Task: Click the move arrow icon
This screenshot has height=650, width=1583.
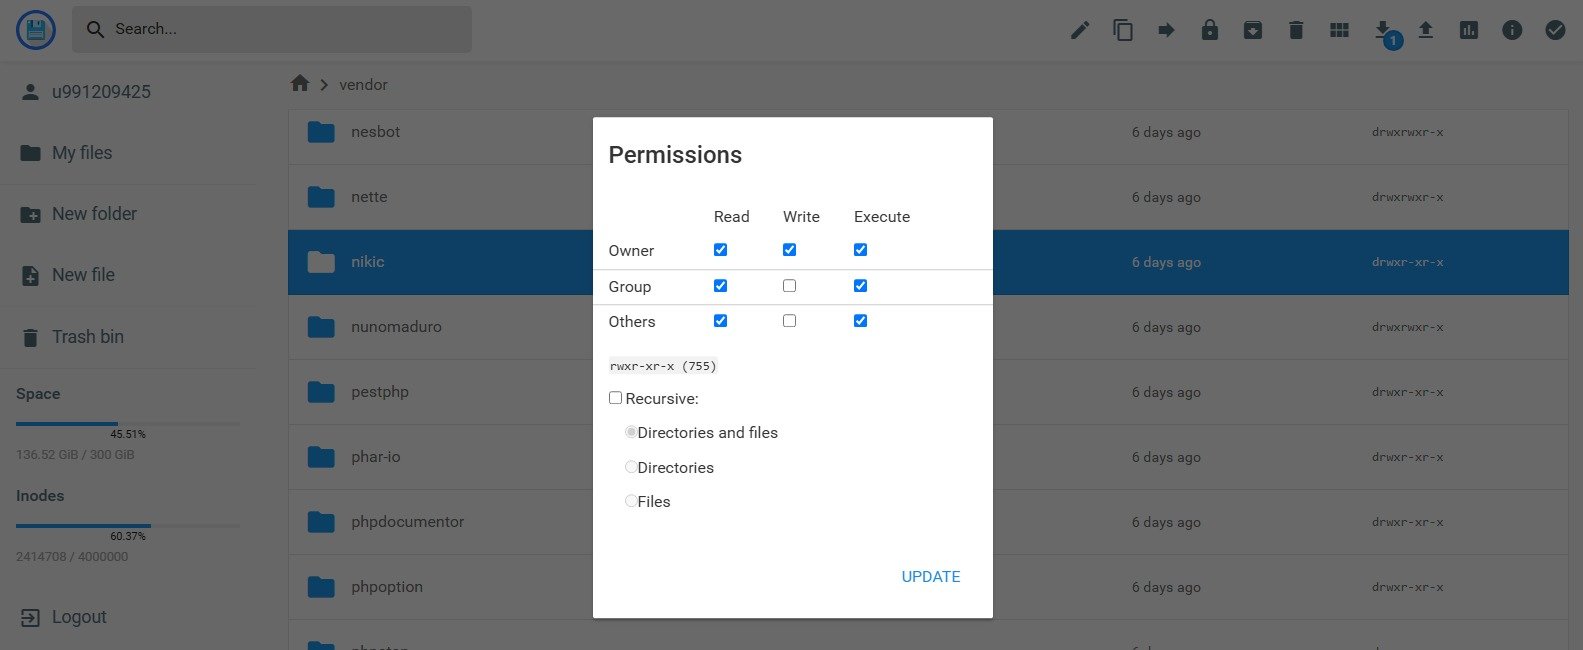Action: pos(1166,30)
